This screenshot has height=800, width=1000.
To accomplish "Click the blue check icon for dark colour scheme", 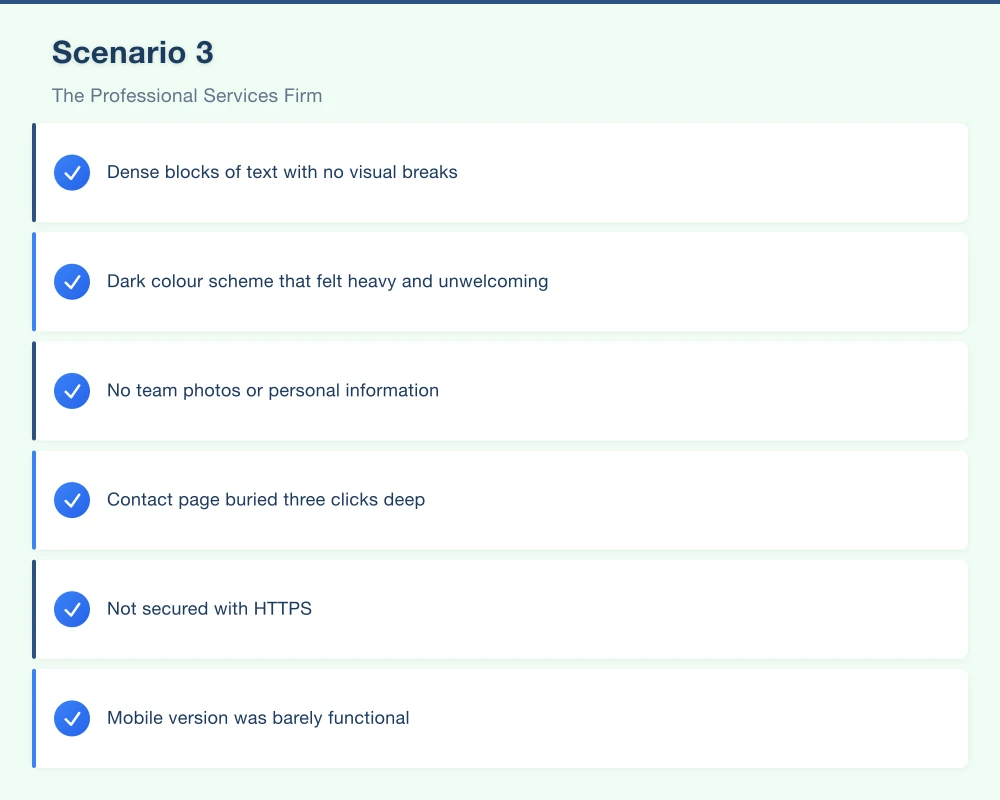I will (71, 281).
